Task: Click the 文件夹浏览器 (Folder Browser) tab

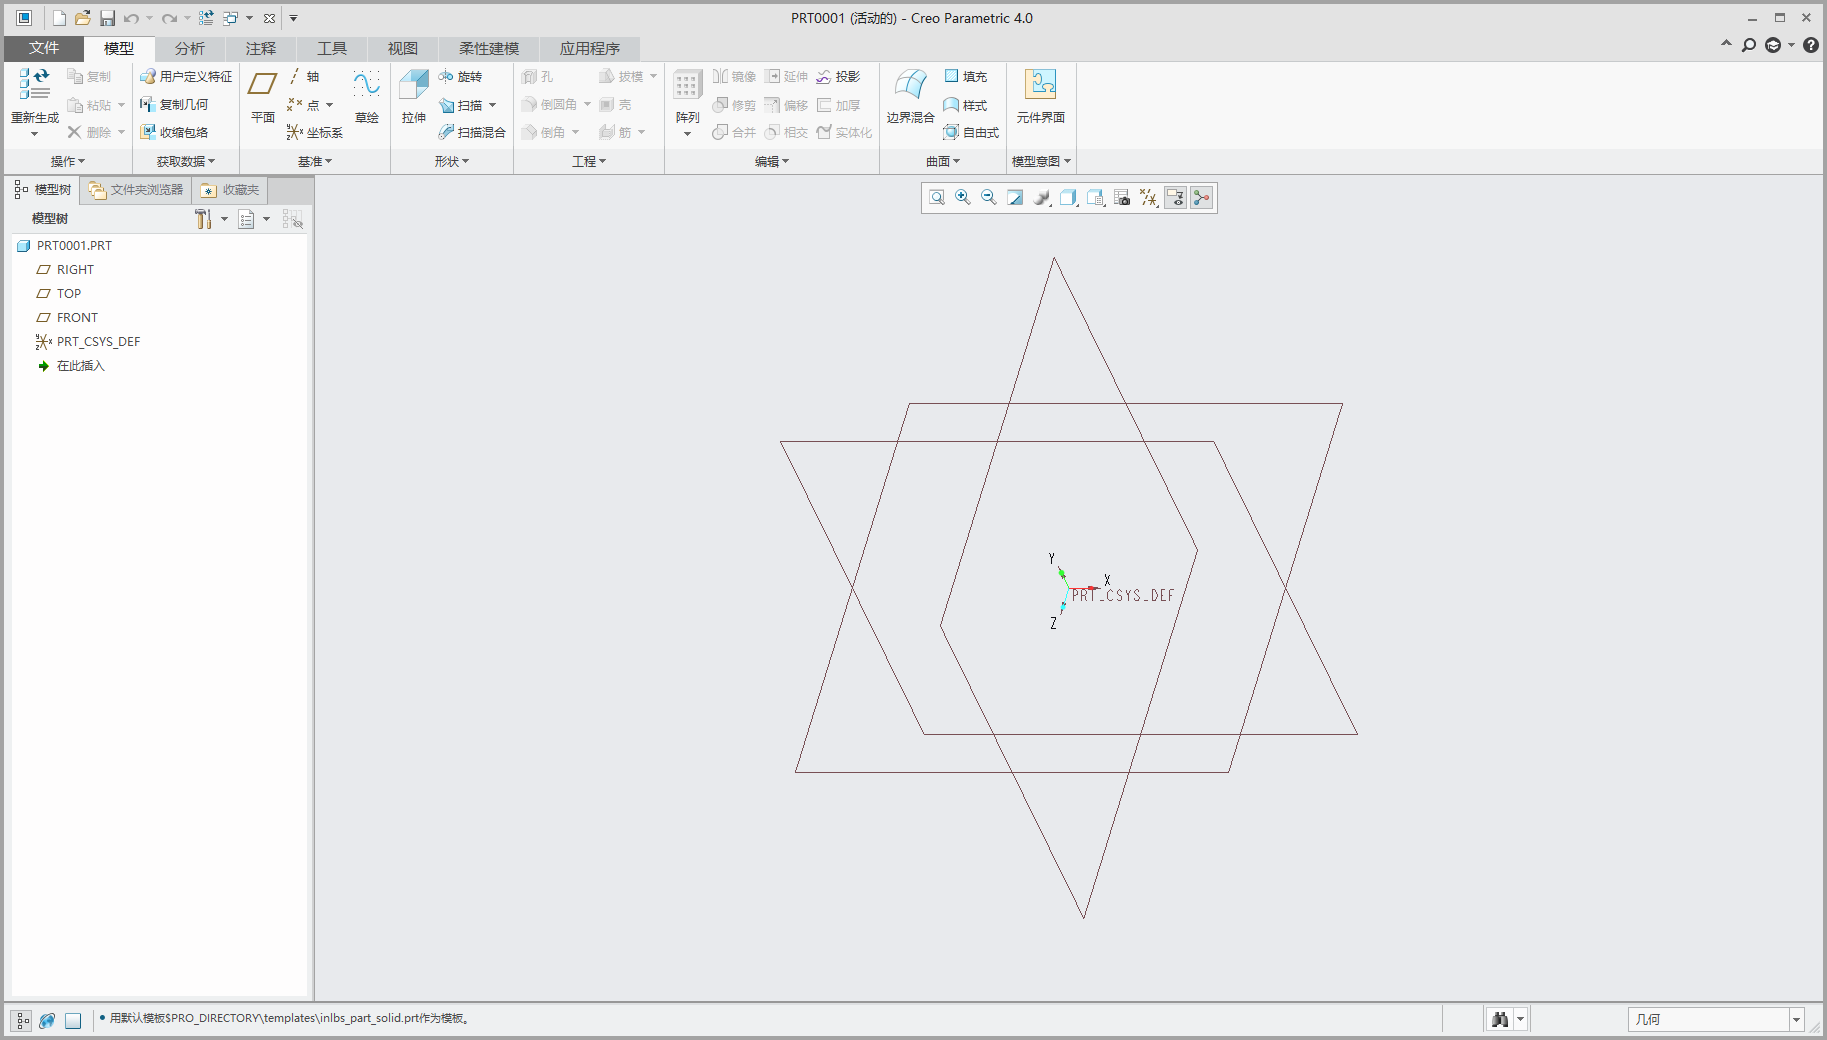Action: click(134, 189)
